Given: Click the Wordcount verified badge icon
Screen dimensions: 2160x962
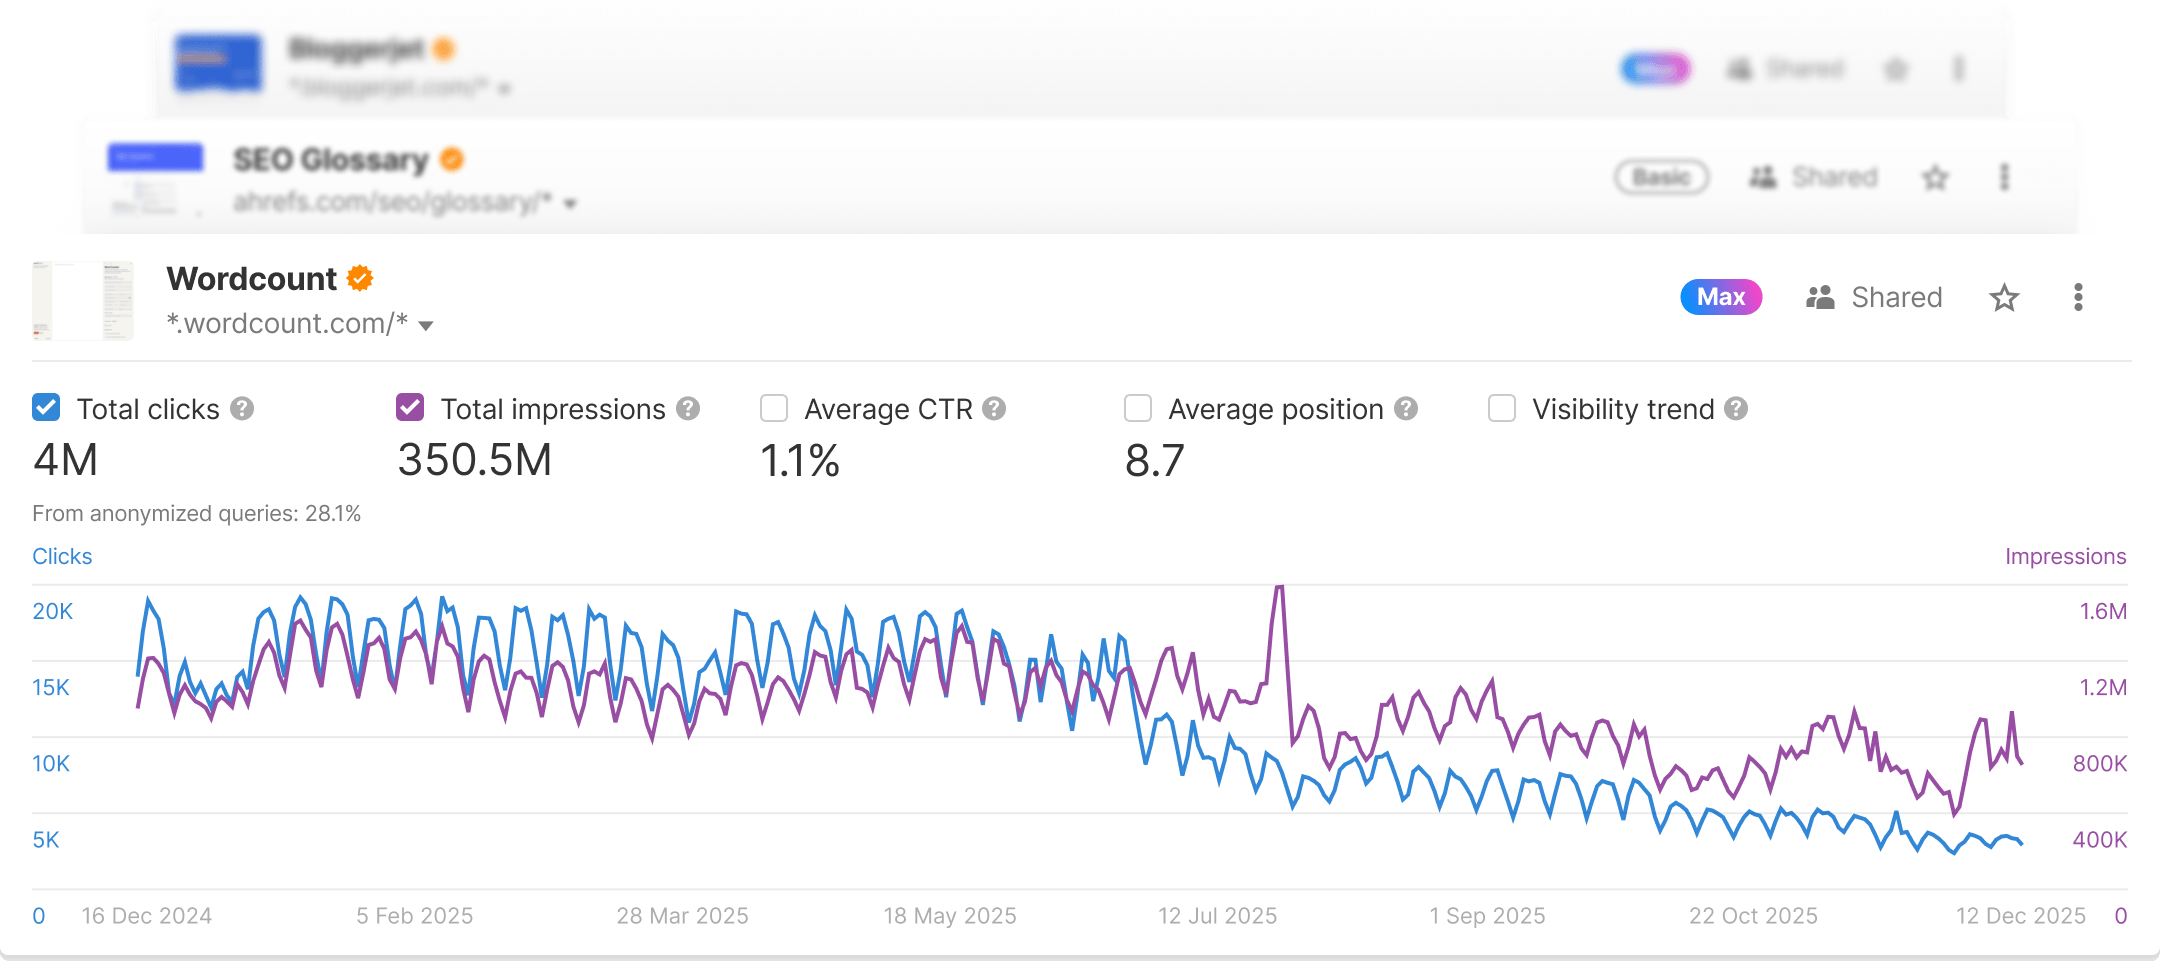Looking at the screenshot, I should coord(360,279).
